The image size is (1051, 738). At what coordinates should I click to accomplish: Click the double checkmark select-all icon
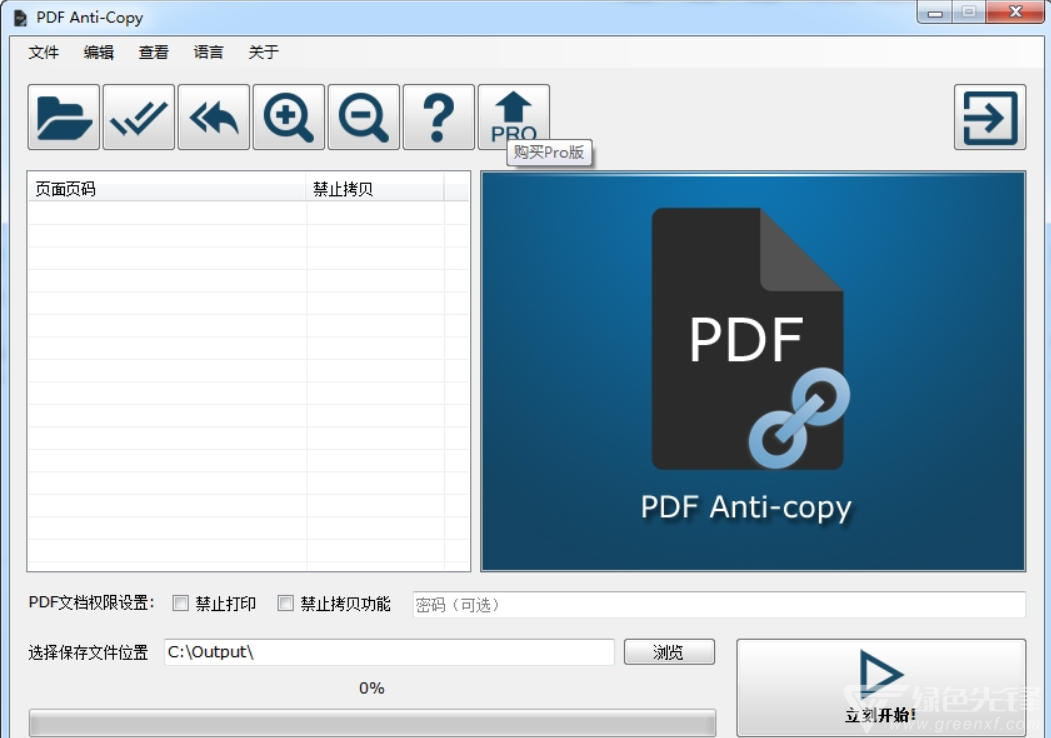pyautogui.click(x=139, y=117)
